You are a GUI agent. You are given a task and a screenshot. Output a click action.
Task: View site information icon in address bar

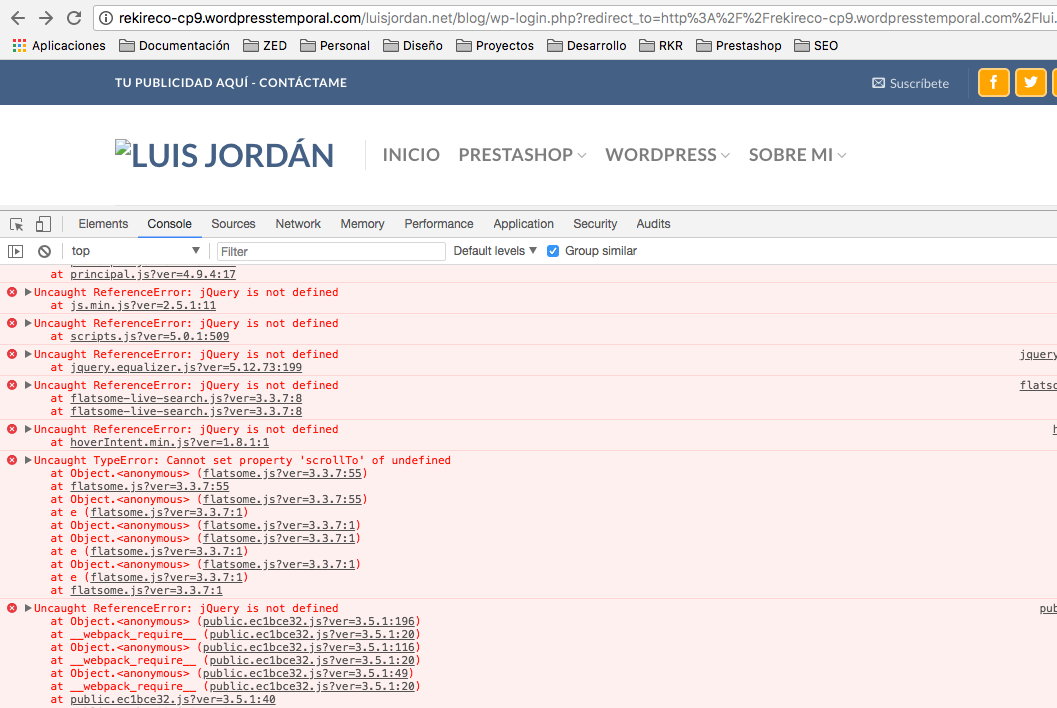(106, 18)
